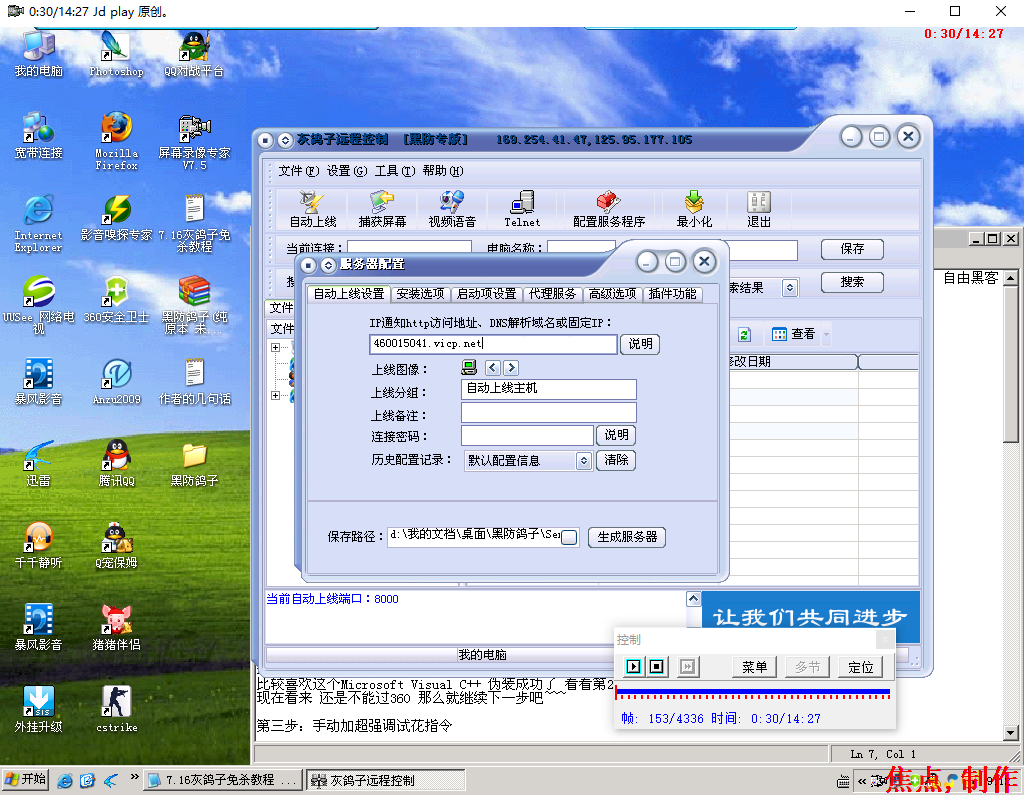Click the blue playback progress bar
The width and height of the screenshot is (1024, 795).
pyautogui.click(x=752, y=690)
